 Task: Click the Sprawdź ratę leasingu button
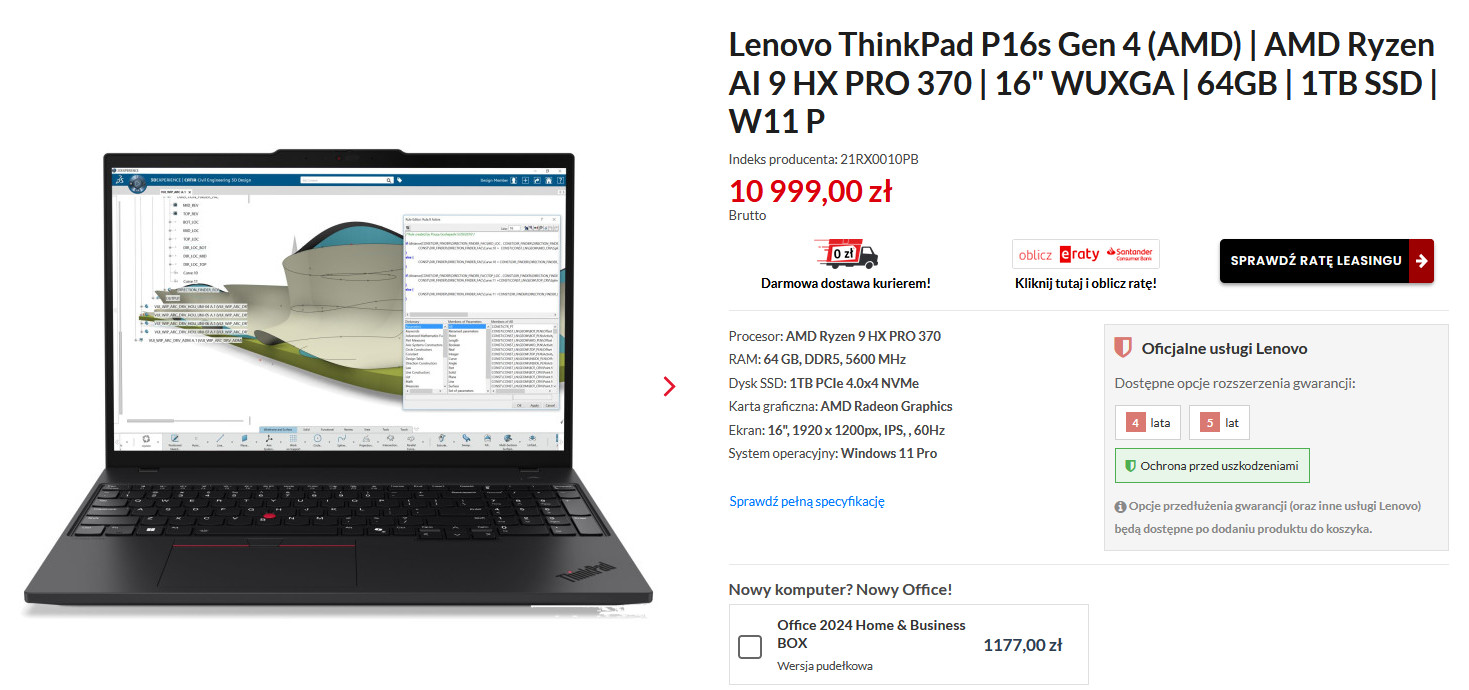pos(1326,261)
